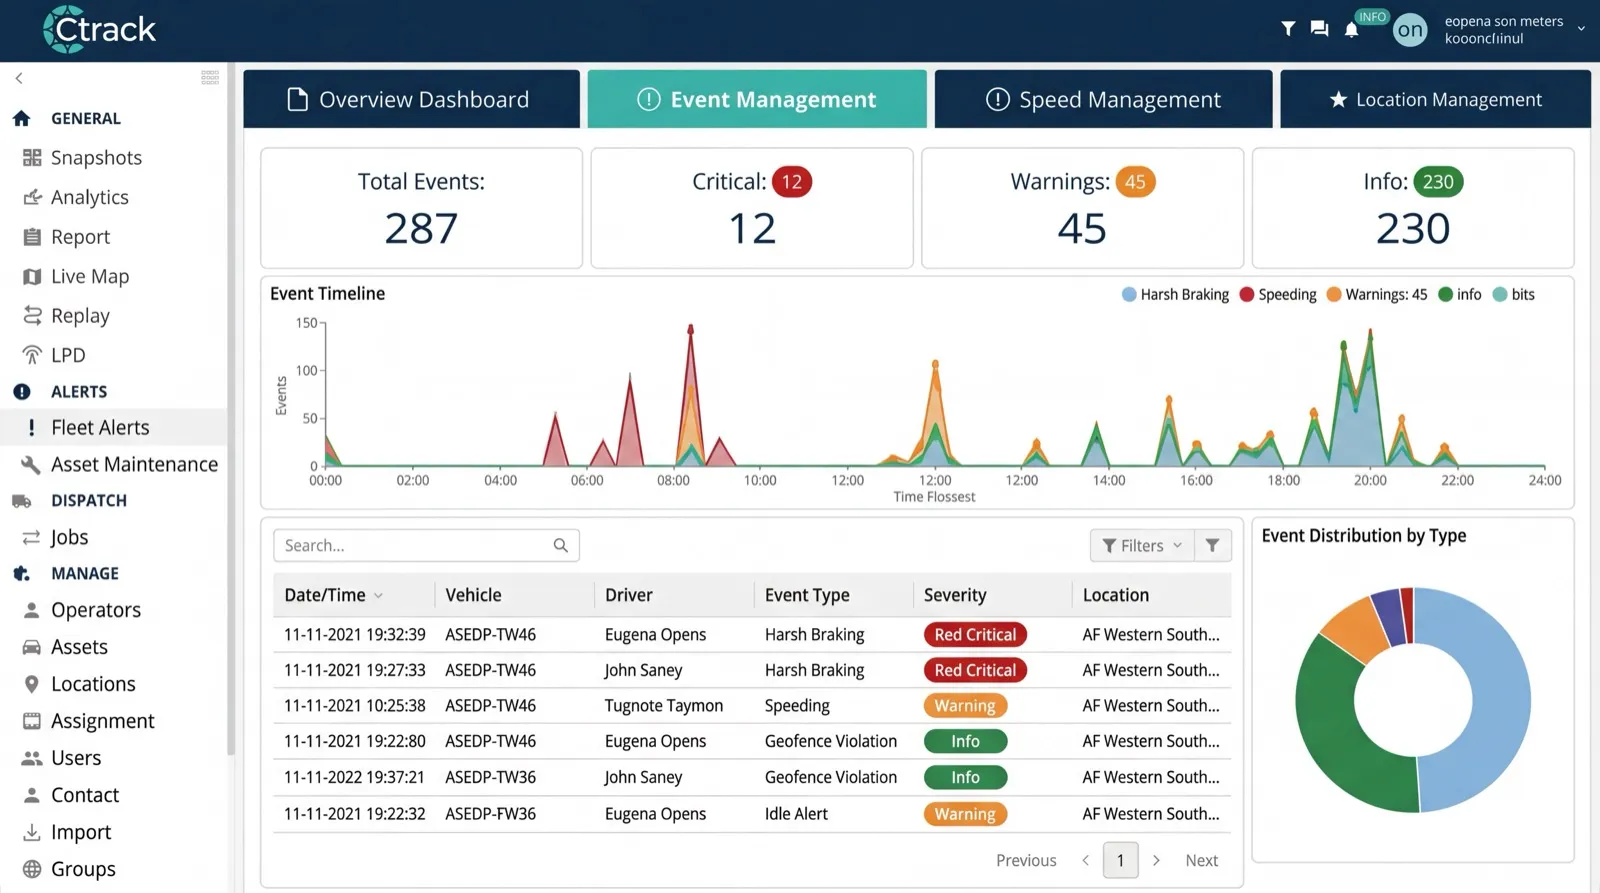Click Red Critical badge for John Saney
Screen dimensions: 1600x893
tap(975, 670)
